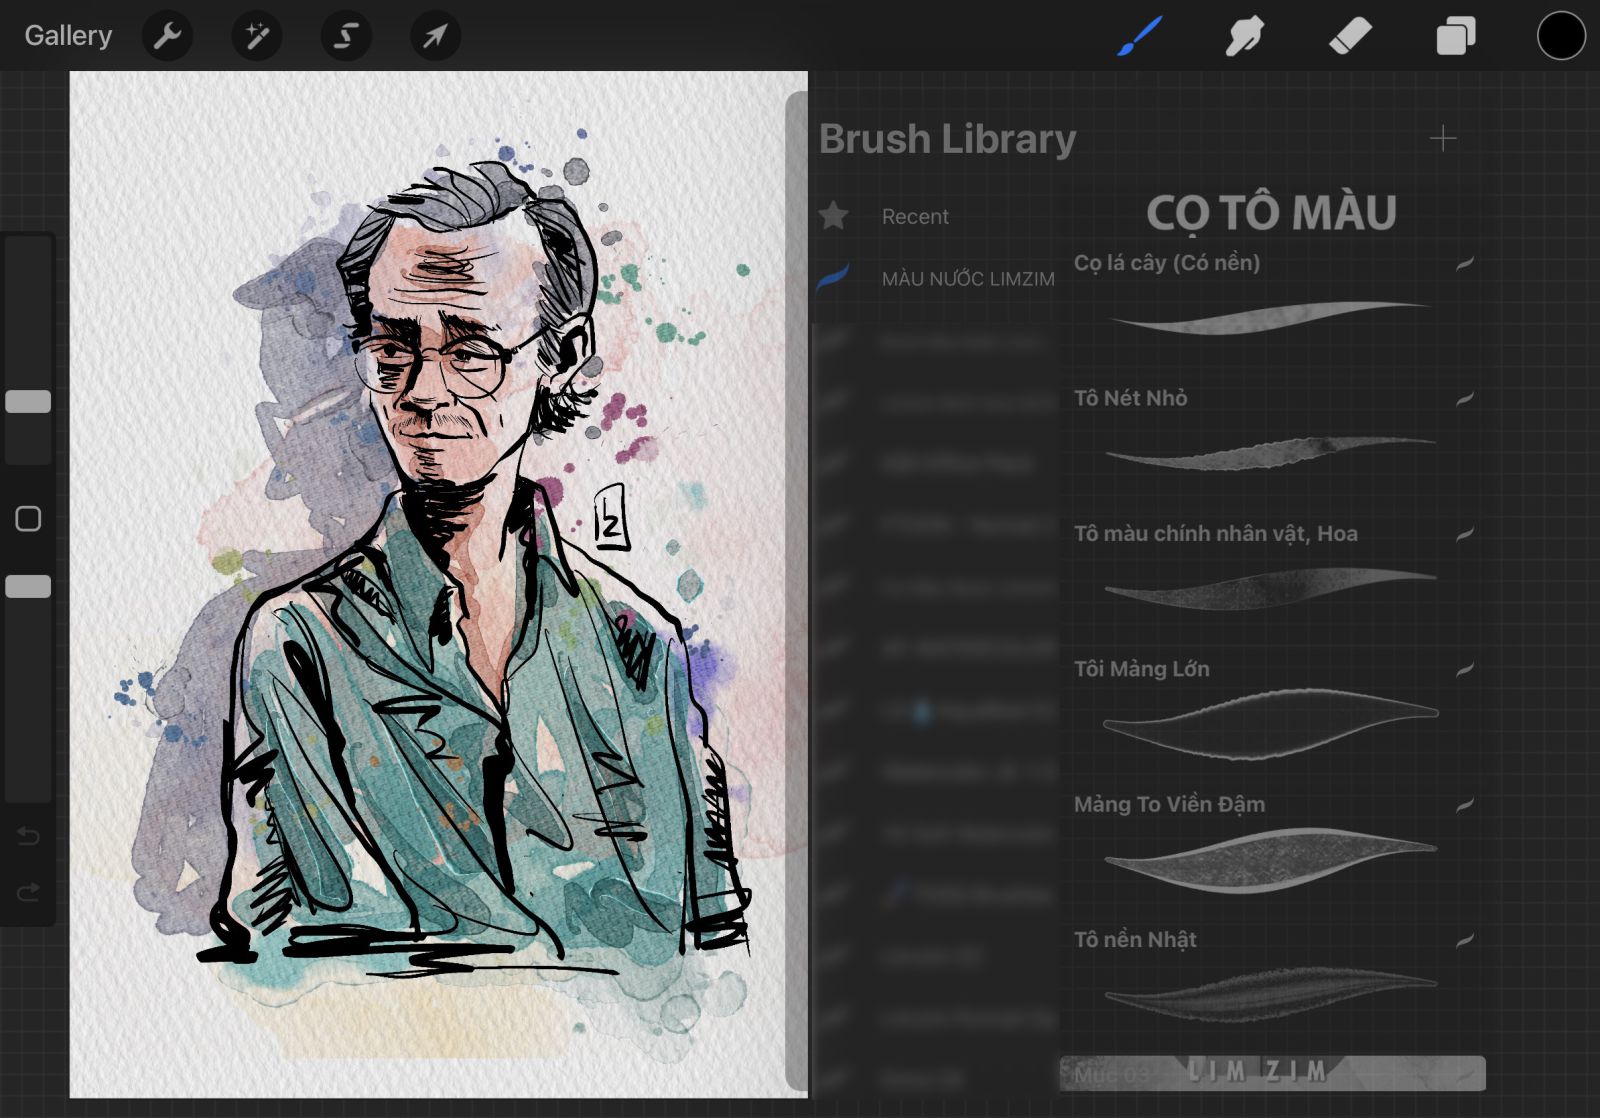Image resolution: width=1600 pixels, height=1118 pixels.
Task: Select the MÀU NƯỚC LIMZIM brush set
Action: (935, 279)
